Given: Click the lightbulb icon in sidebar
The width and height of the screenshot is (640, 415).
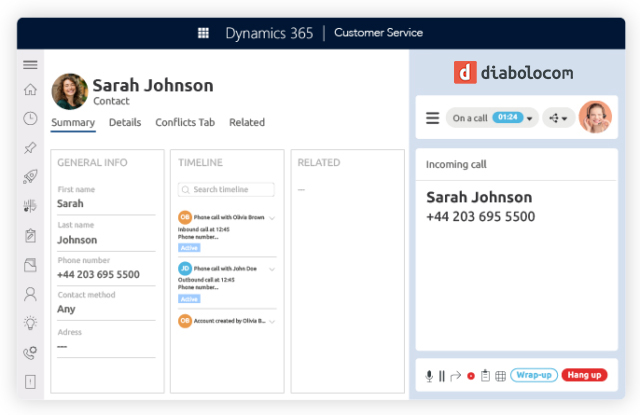Looking at the screenshot, I should click(x=30, y=323).
